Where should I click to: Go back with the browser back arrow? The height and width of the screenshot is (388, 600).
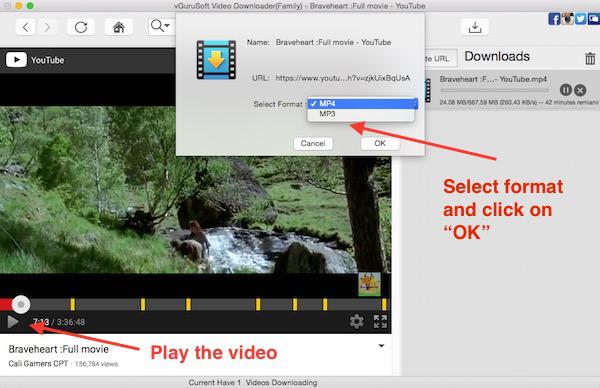[x=25, y=27]
